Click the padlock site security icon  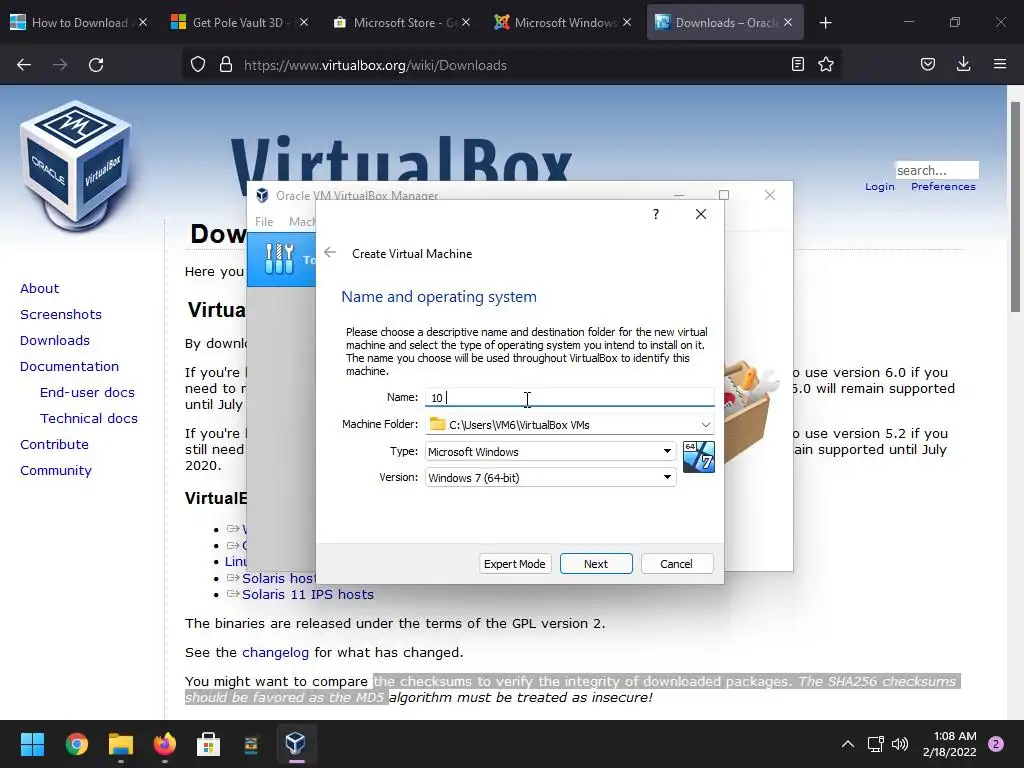tap(226, 65)
